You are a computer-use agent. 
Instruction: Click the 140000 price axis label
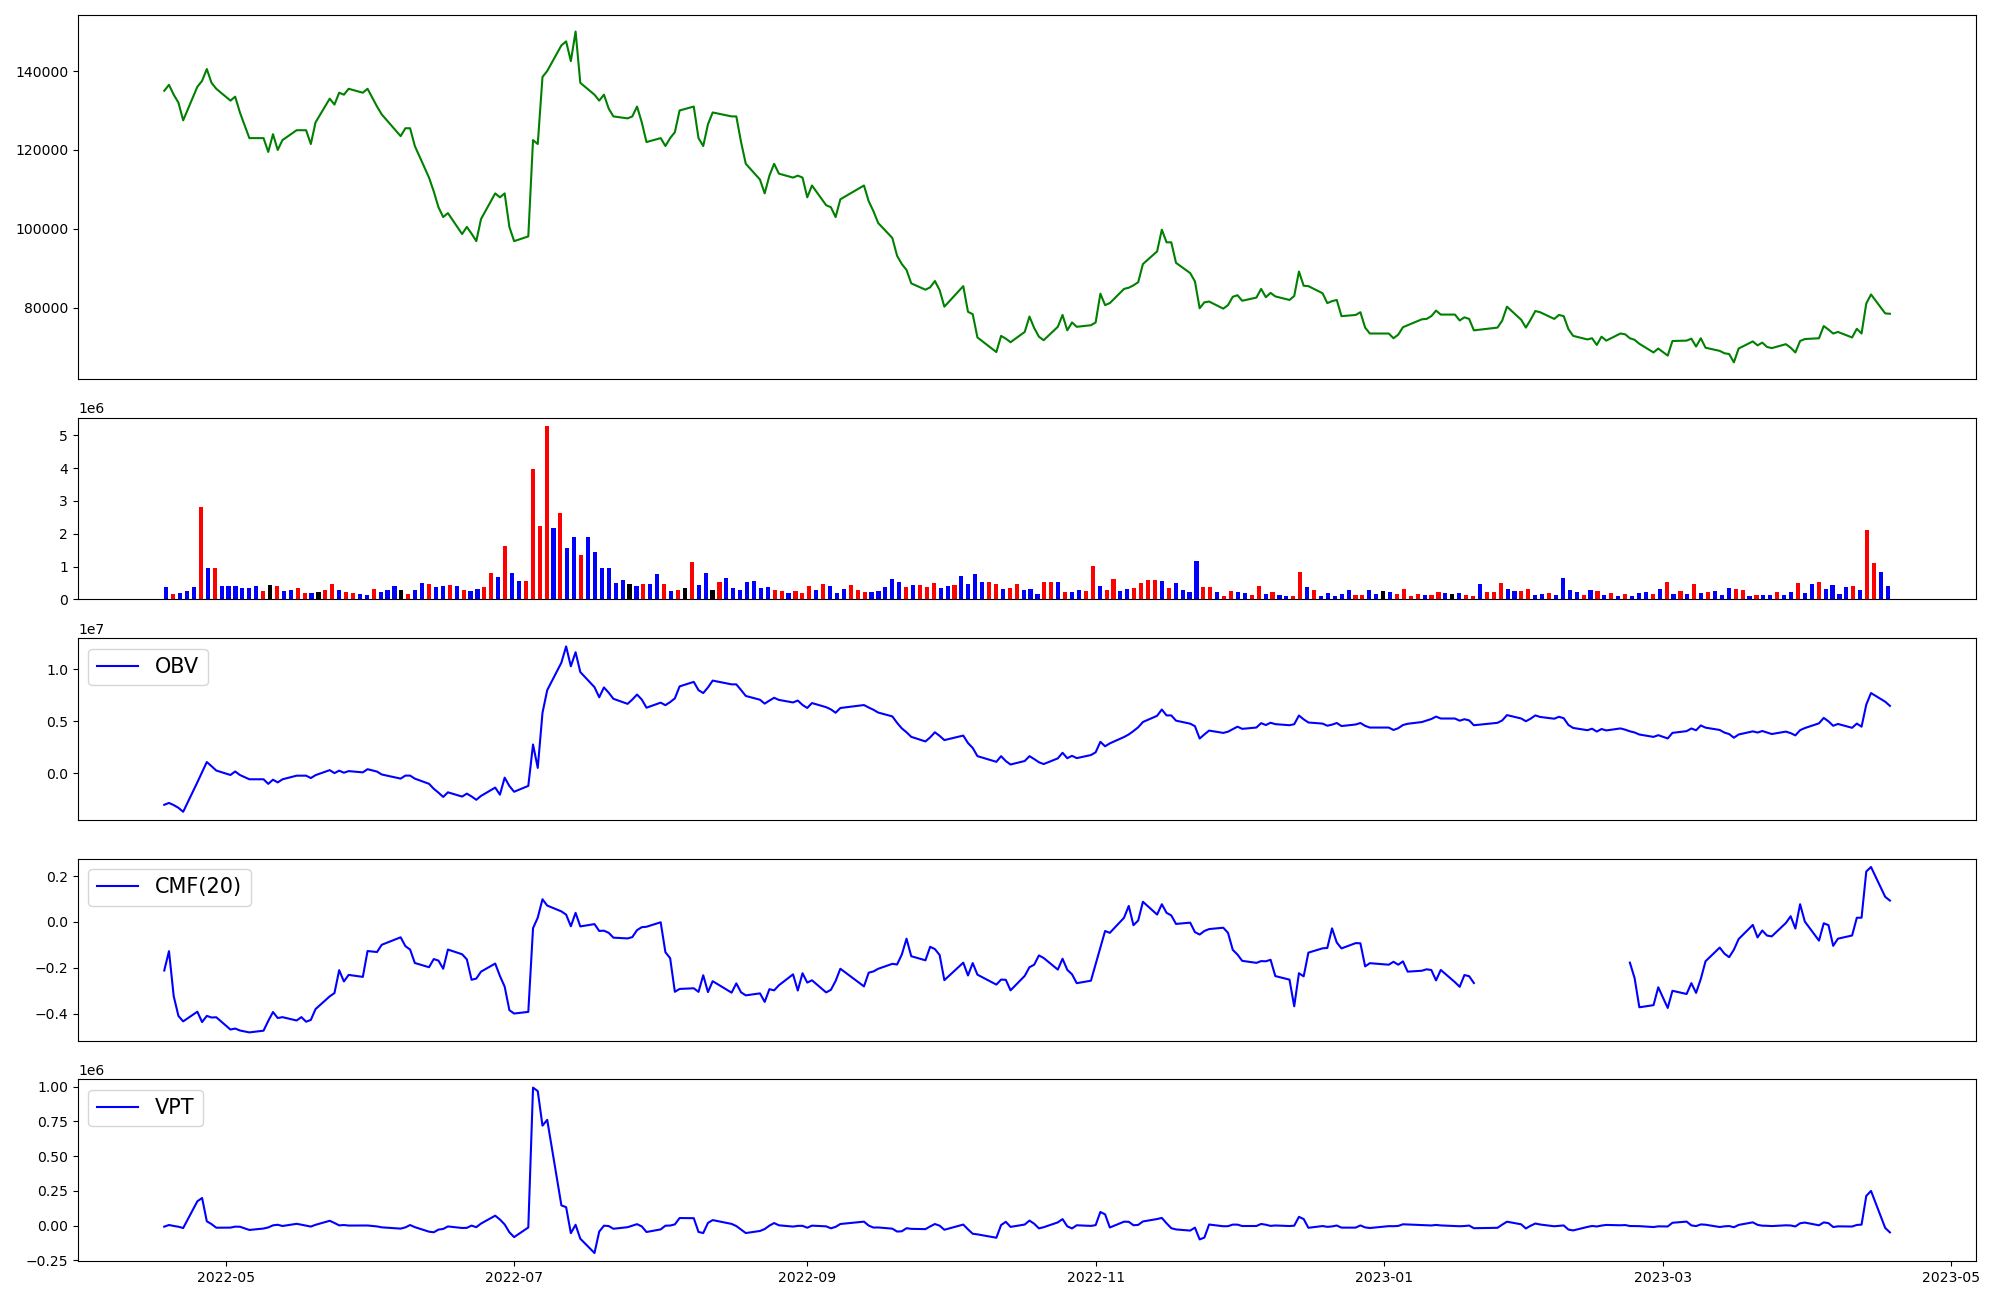(41, 72)
